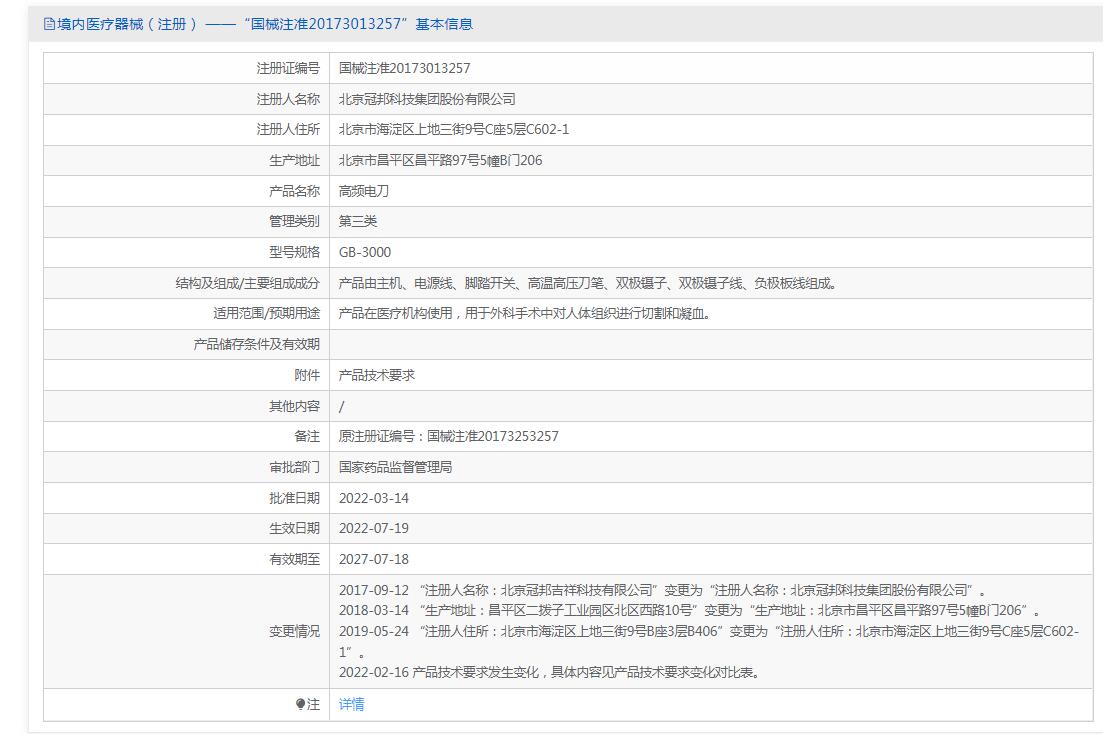Screen dimensions: 1103x734
Task: Click the 注册人名称 label
Action: [x=288, y=99]
